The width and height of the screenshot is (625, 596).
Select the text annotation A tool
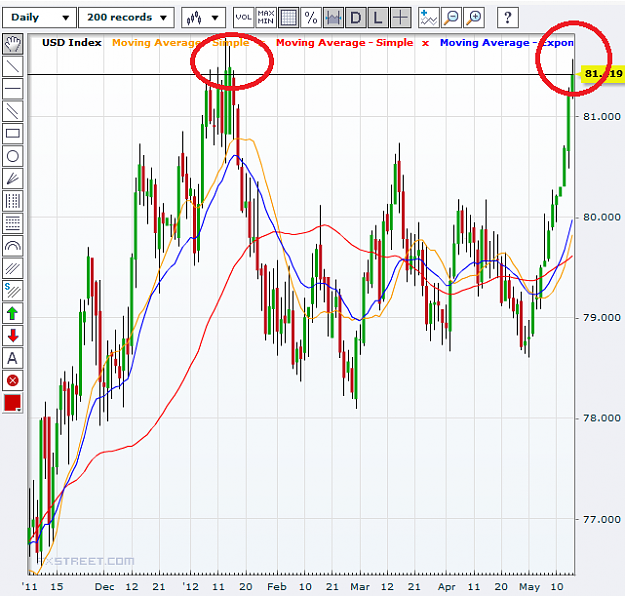click(12, 358)
